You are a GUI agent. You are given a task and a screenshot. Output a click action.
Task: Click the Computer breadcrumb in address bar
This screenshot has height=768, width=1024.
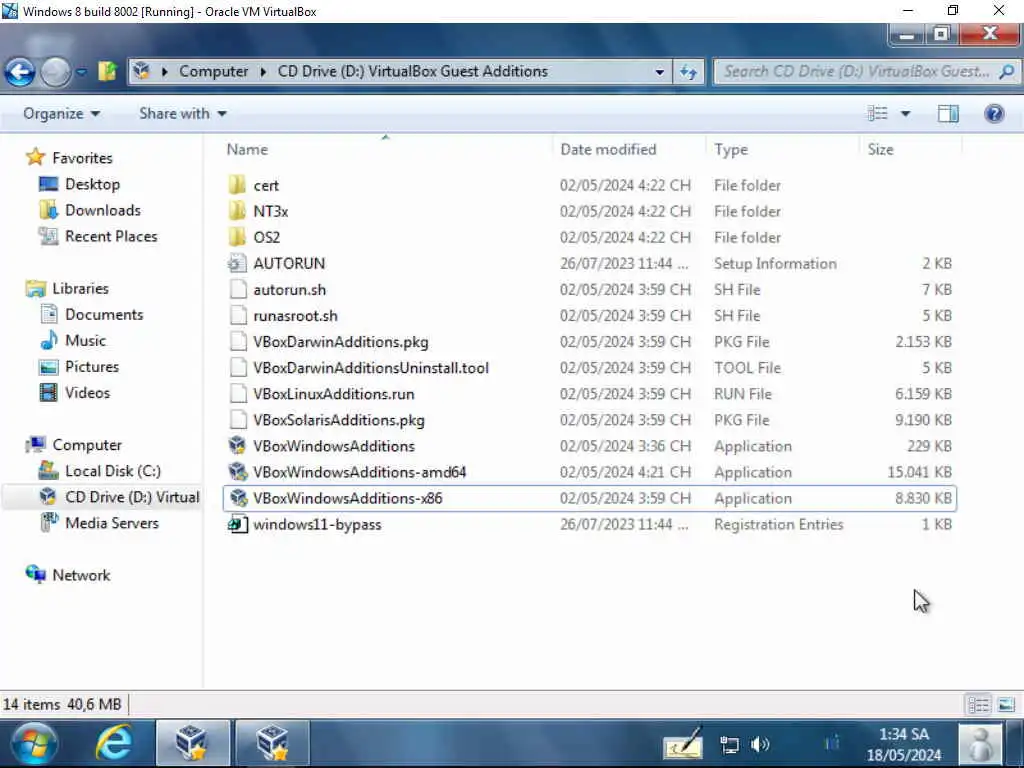[214, 71]
